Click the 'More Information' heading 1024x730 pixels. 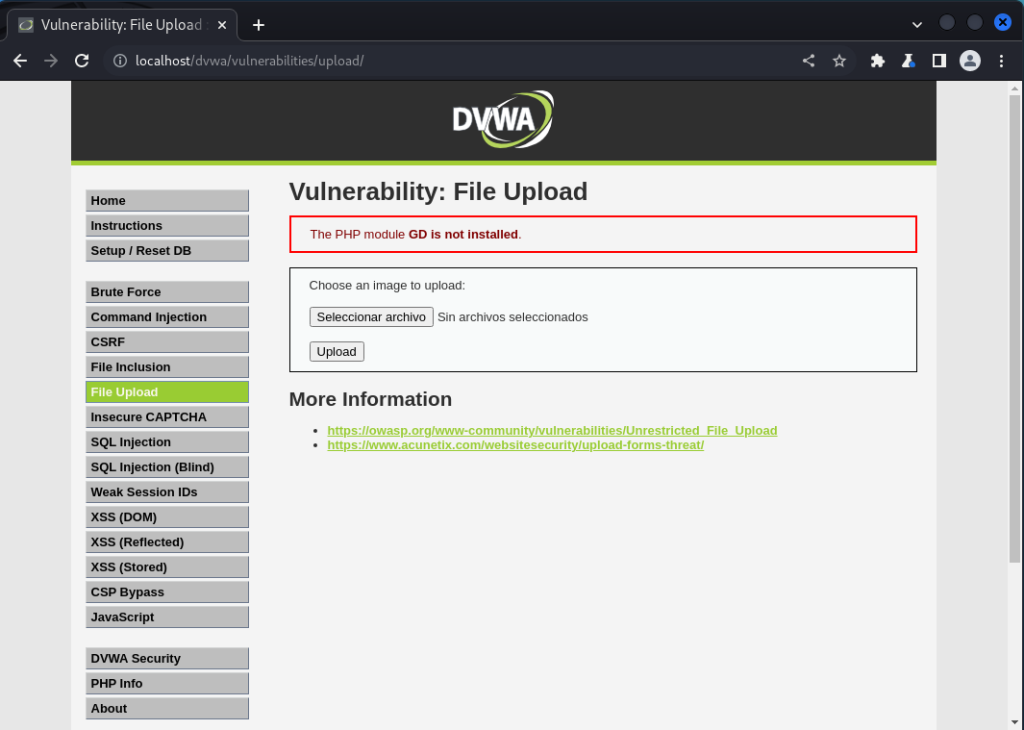click(x=370, y=399)
